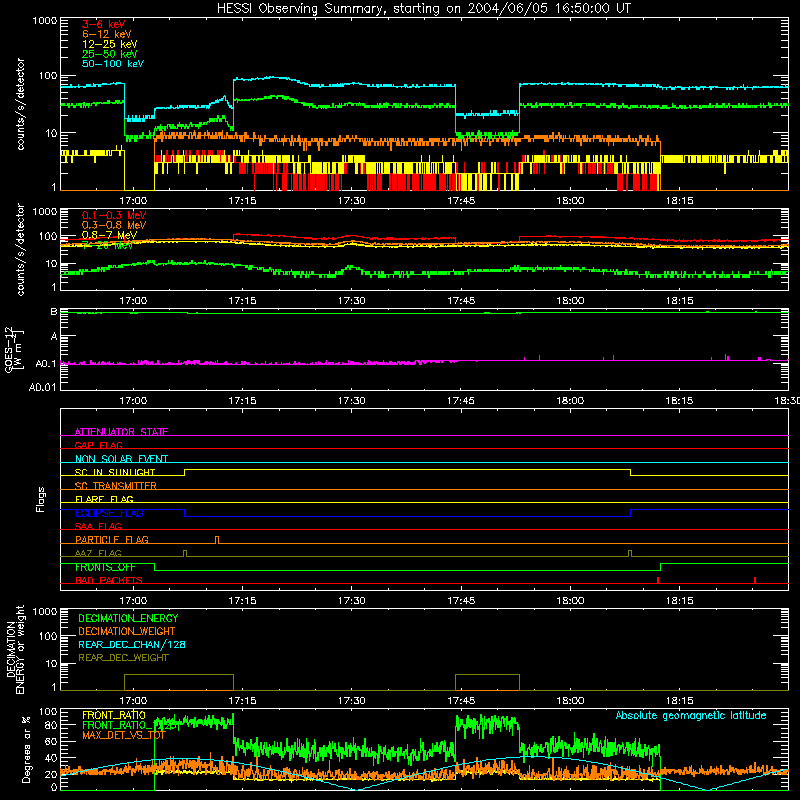Image resolution: width=800 pixels, height=800 pixels.
Task: Click the 50-100 keV legend label
Action: 113,63
